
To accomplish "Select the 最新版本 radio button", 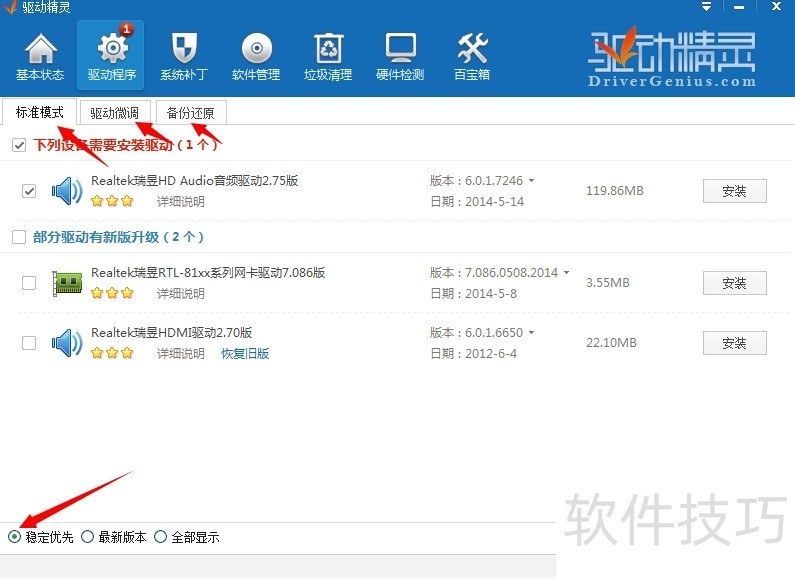I will tap(87, 536).
